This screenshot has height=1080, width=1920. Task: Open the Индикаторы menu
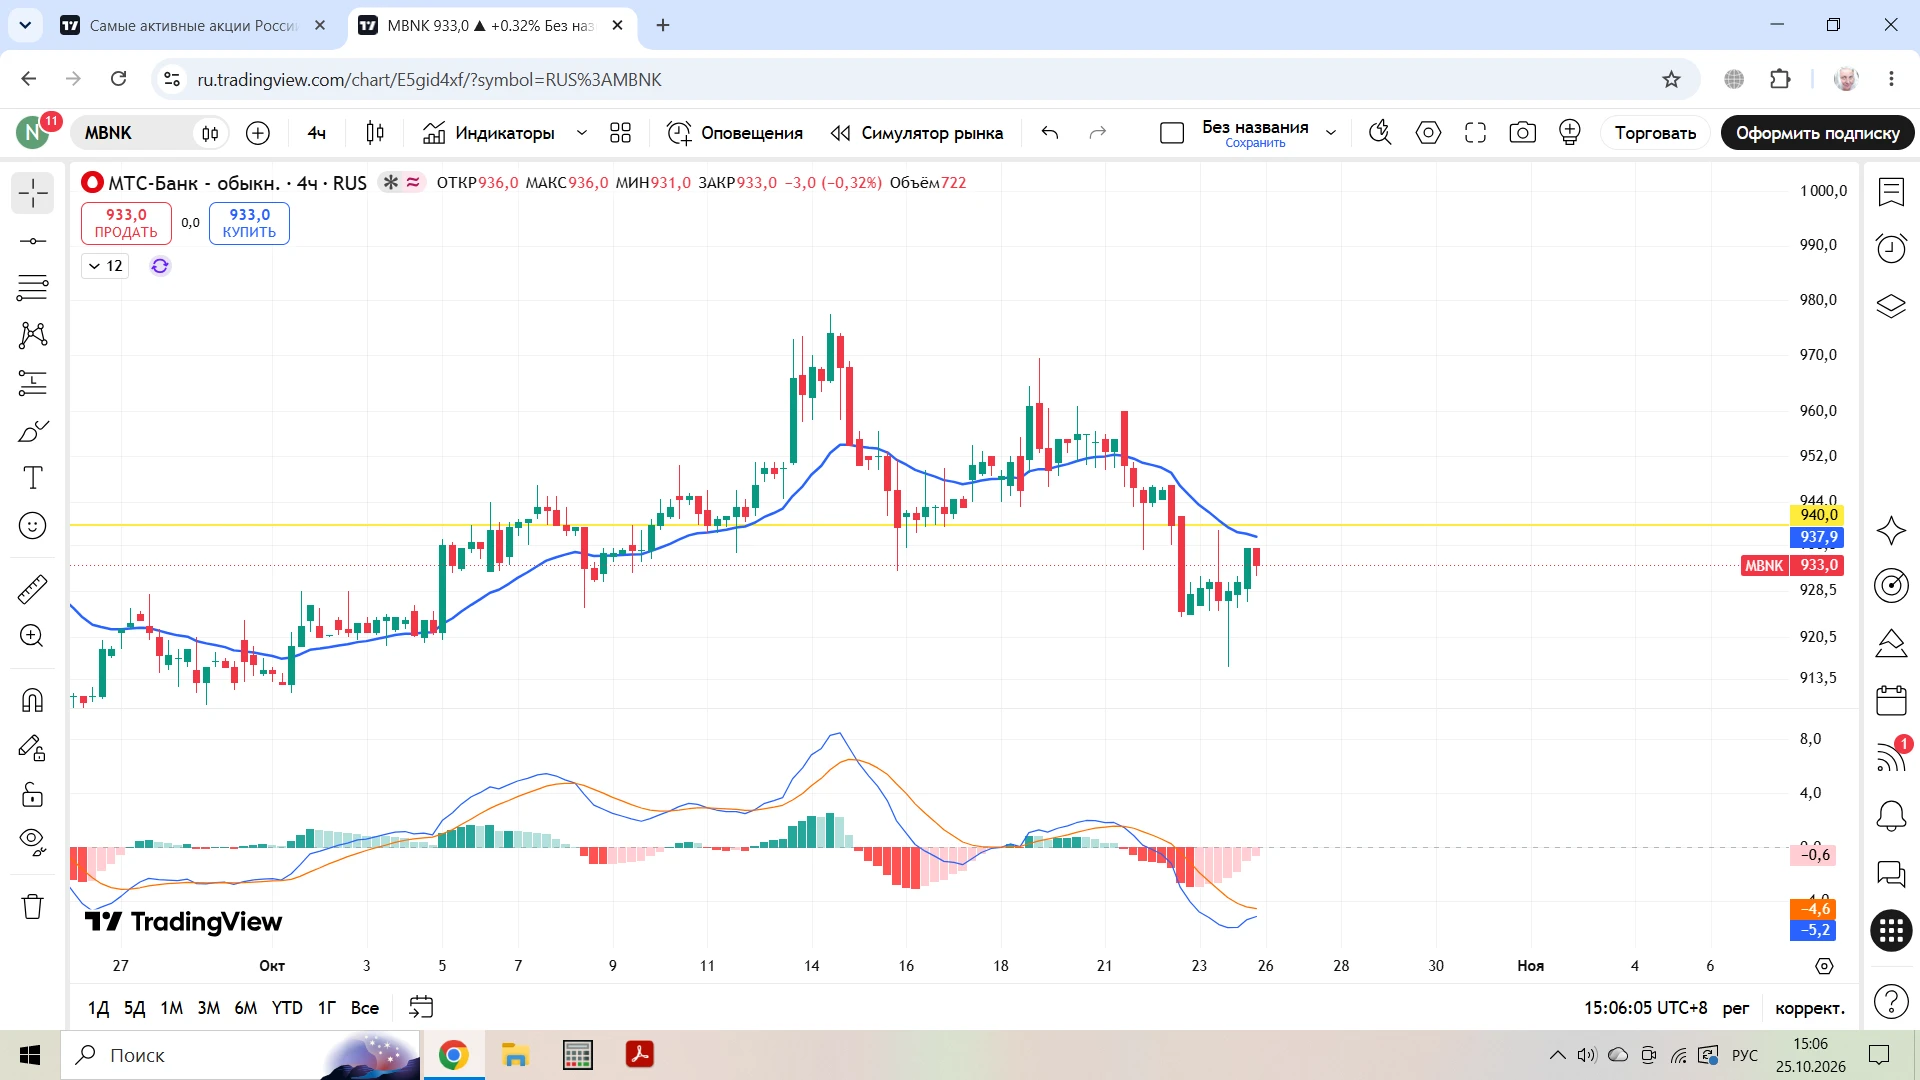[488, 133]
